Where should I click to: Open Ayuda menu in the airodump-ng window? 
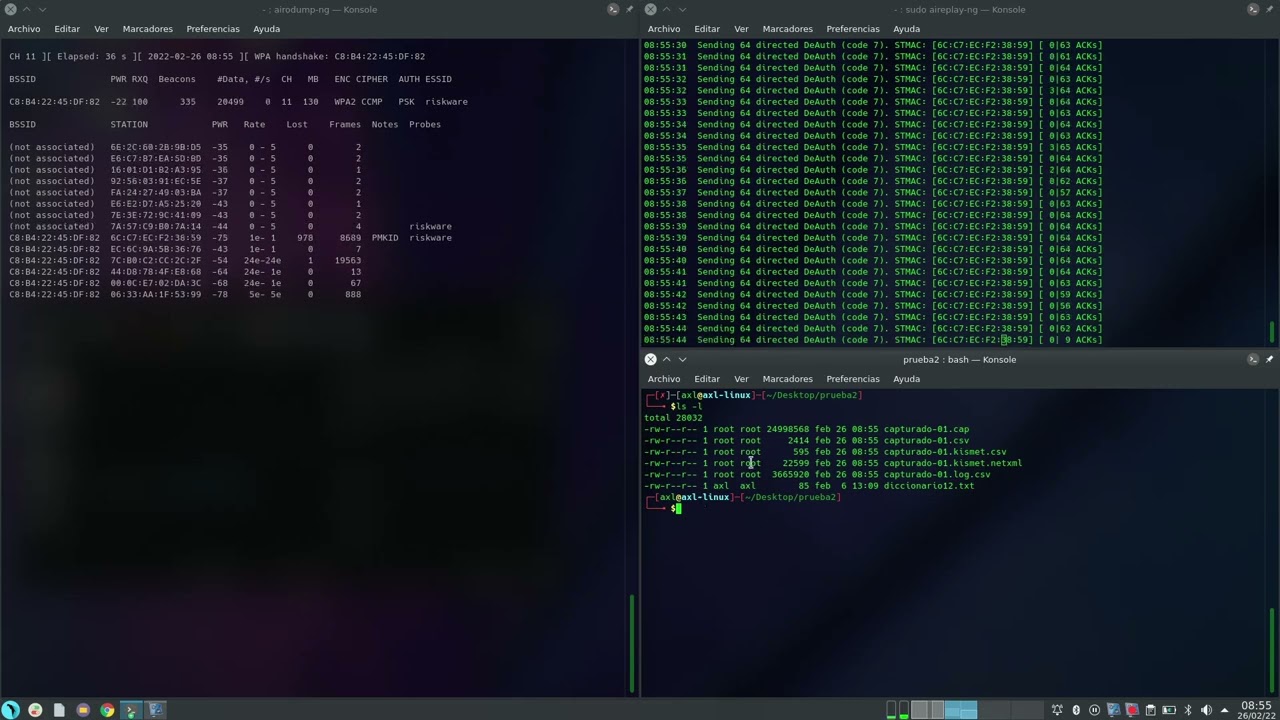266,29
